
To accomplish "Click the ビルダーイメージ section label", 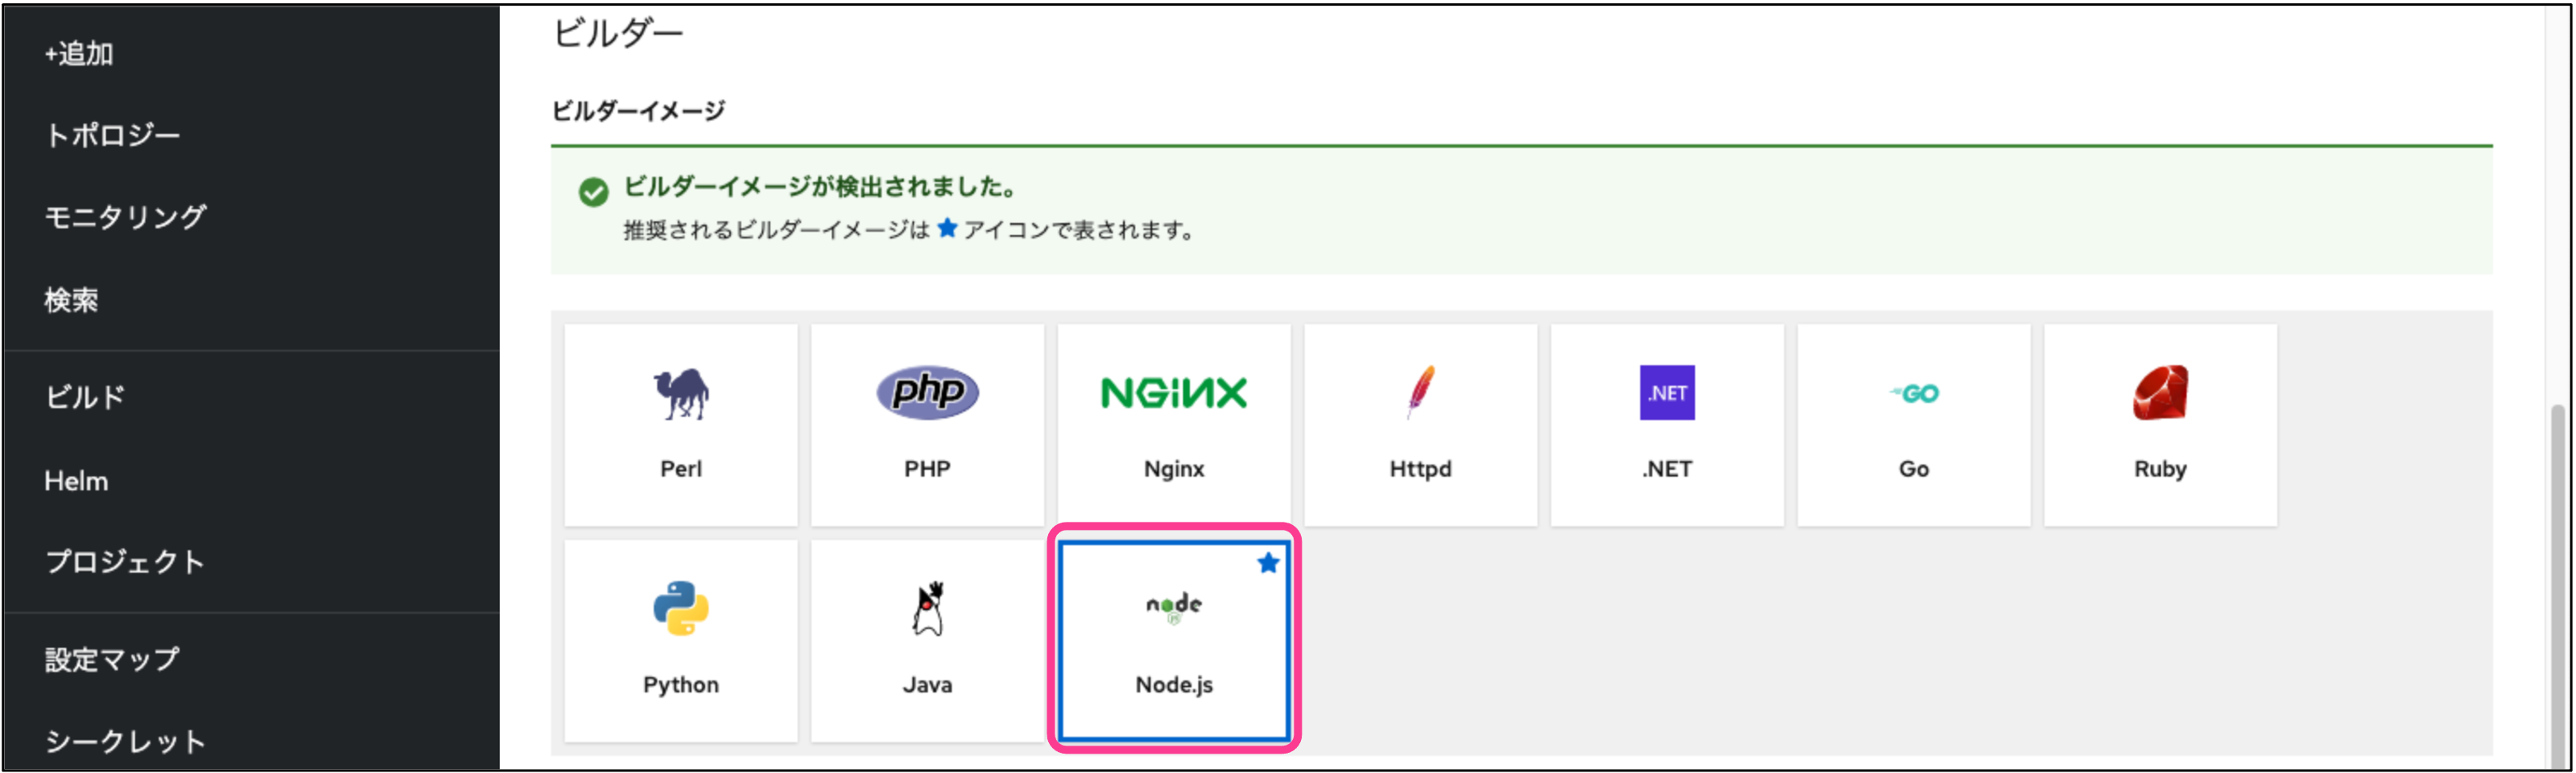I will click(638, 111).
